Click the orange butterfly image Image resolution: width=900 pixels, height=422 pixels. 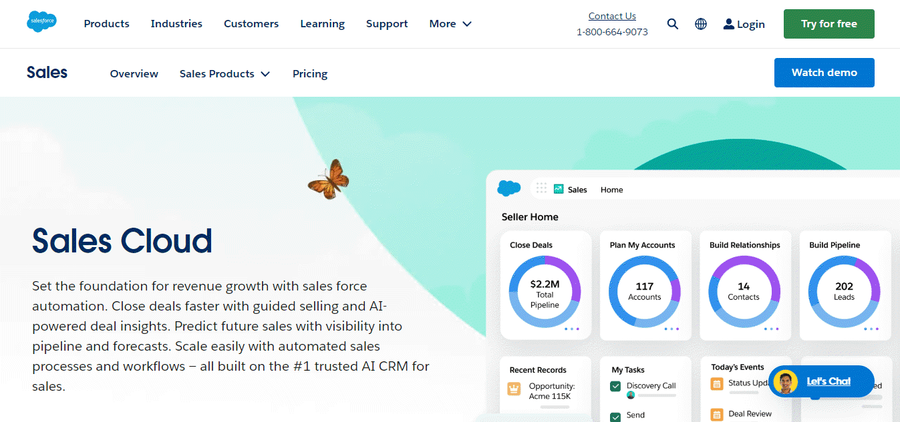[x=328, y=180]
